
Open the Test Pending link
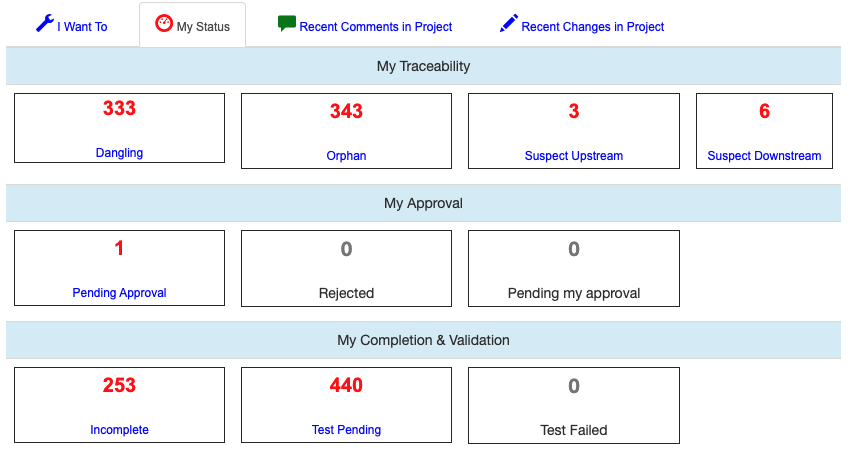tap(346, 430)
